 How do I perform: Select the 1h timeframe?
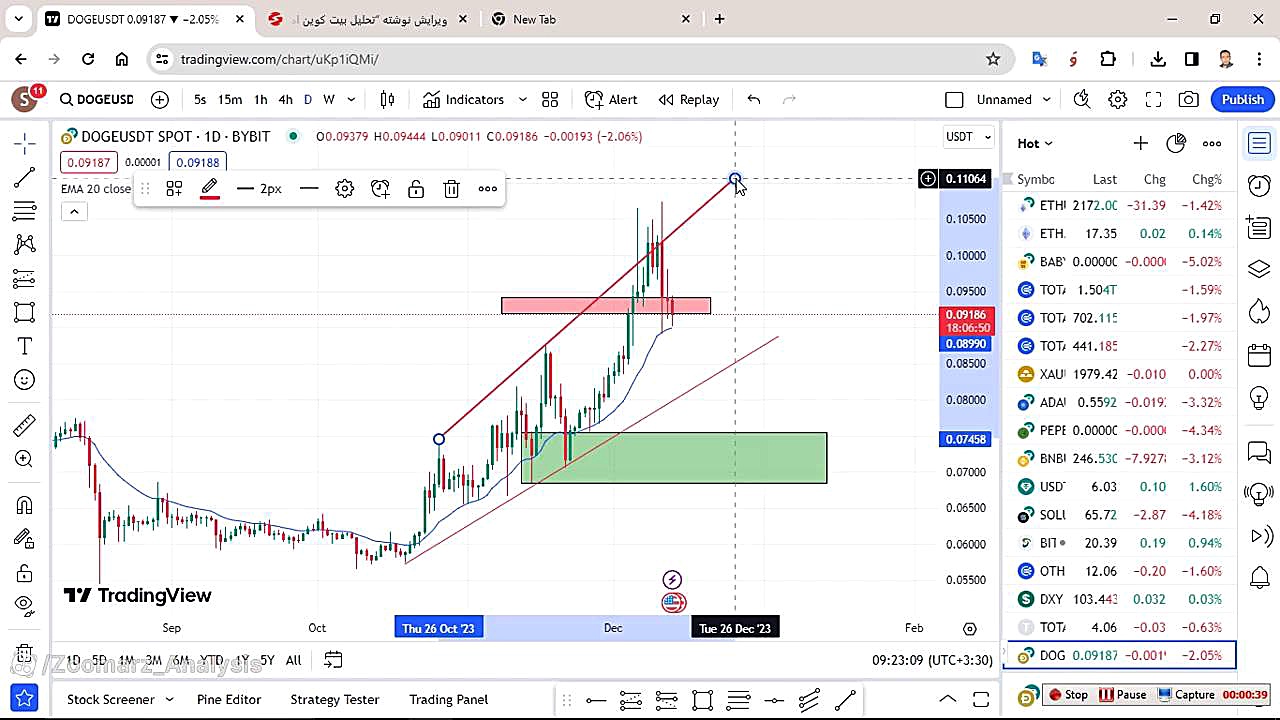pos(260,99)
